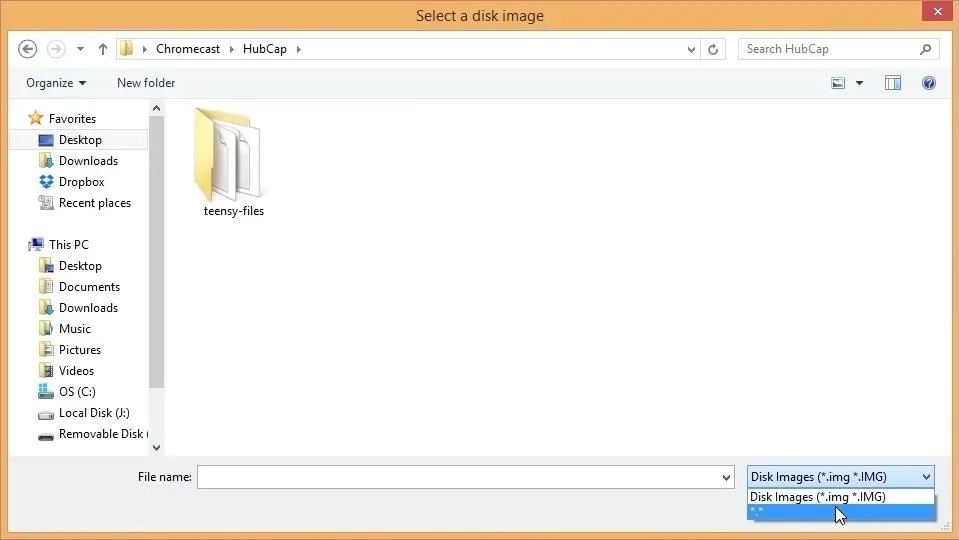This screenshot has width=959, height=540.
Task: Open the Music folder
Action: tap(75, 329)
